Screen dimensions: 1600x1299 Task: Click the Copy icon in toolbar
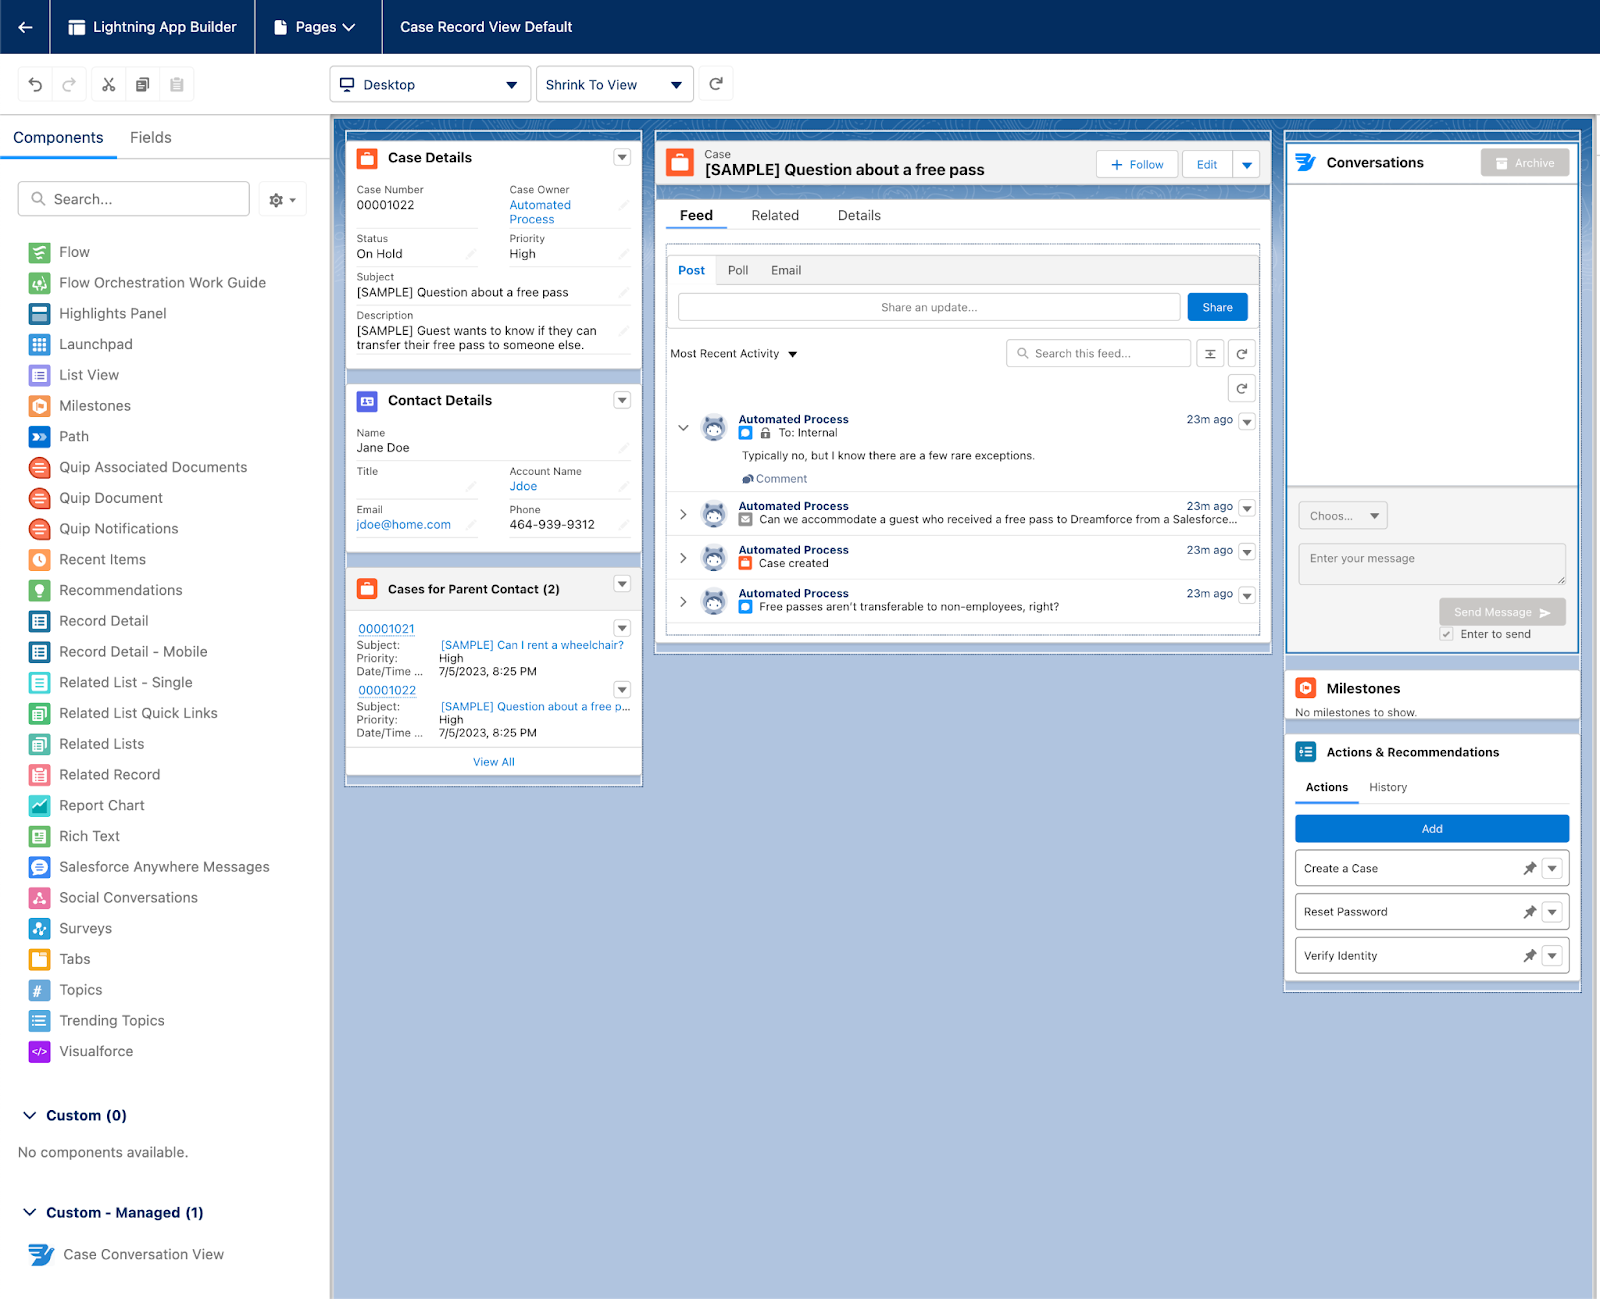point(143,85)
